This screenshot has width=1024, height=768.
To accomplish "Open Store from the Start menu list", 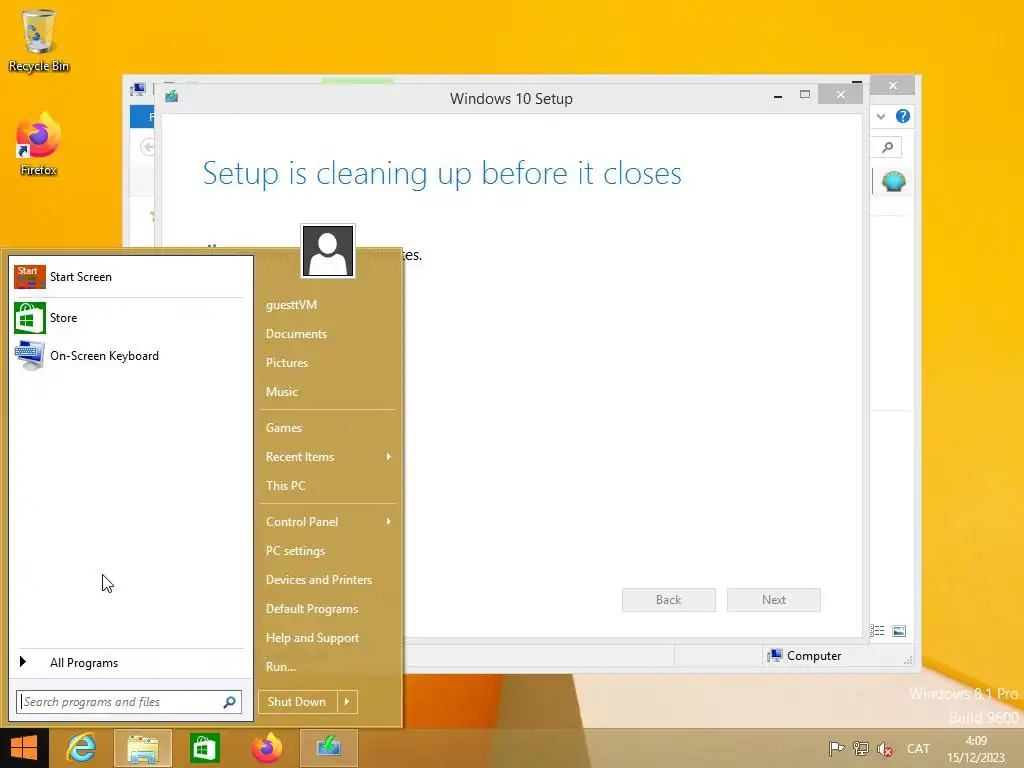I will [129, 318].
